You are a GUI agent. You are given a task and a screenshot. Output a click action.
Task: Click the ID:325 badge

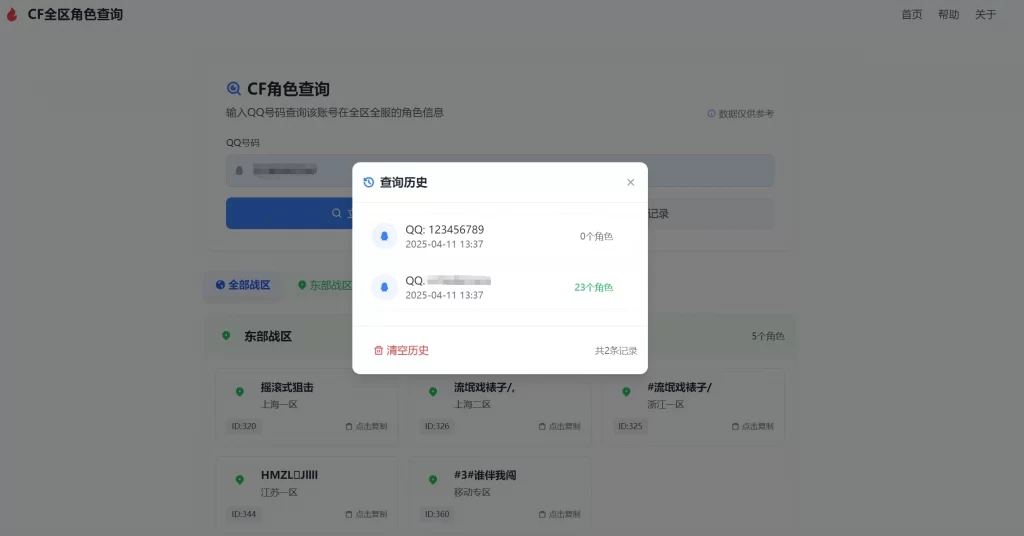click(630, 426)
